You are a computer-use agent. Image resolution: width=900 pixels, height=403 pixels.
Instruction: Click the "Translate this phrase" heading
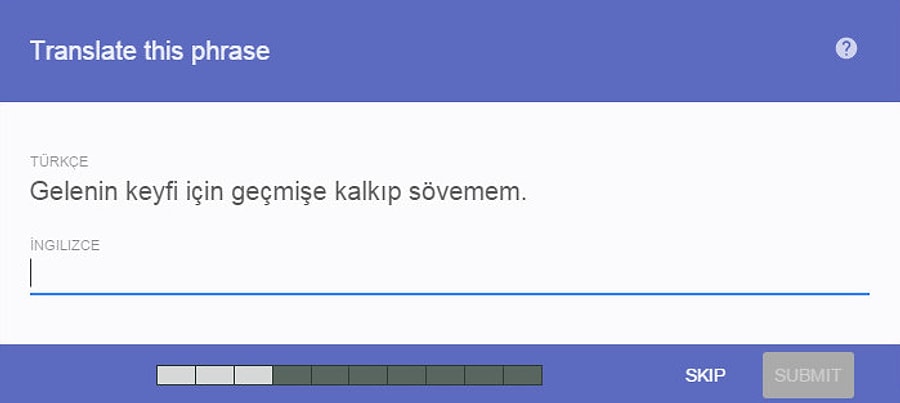(x=150, y=51)
